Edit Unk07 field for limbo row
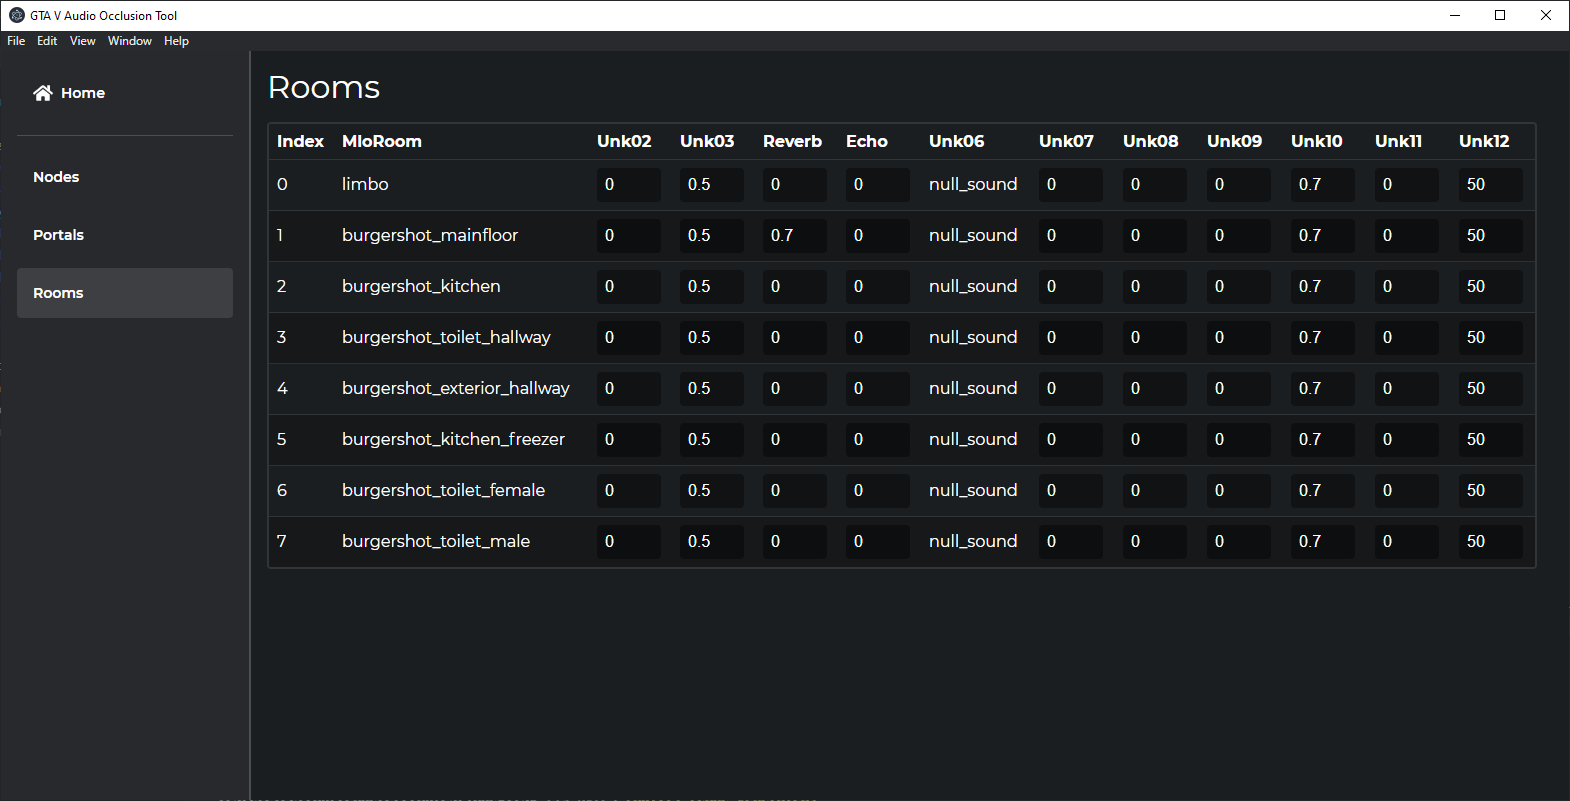 coord(1070,185)
